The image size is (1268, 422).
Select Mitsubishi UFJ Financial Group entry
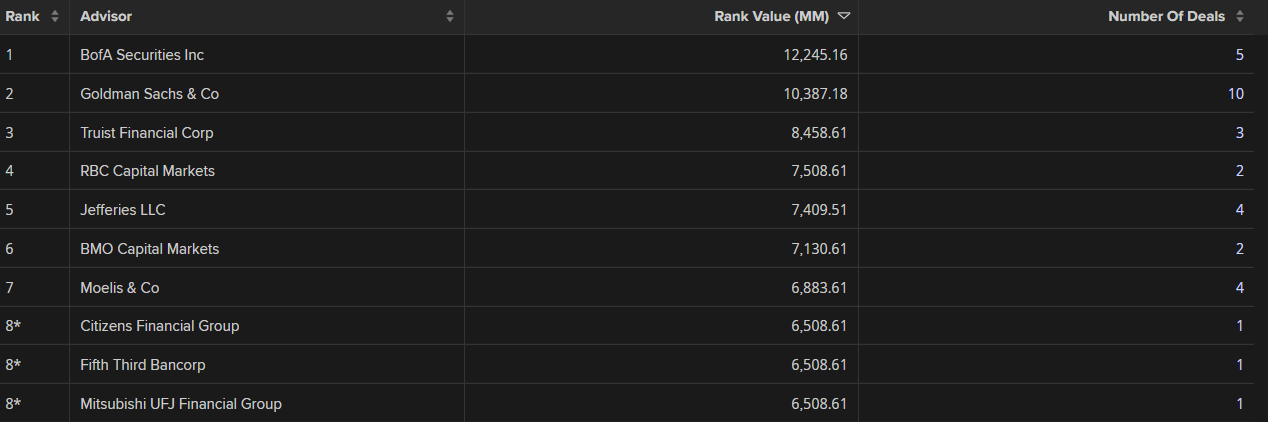[181, 404]
